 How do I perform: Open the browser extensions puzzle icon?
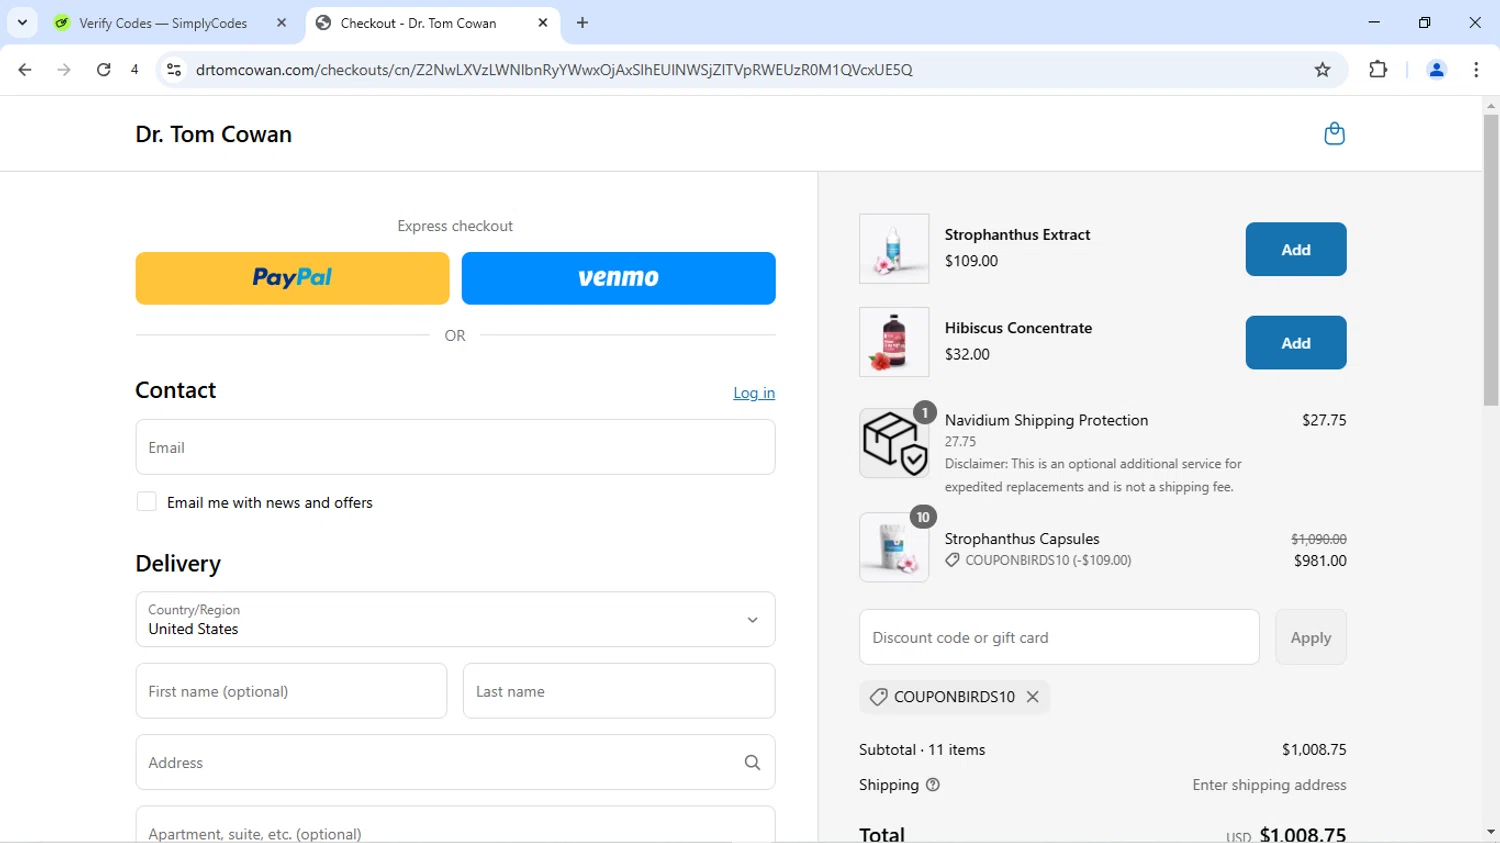pos(1378,70)
